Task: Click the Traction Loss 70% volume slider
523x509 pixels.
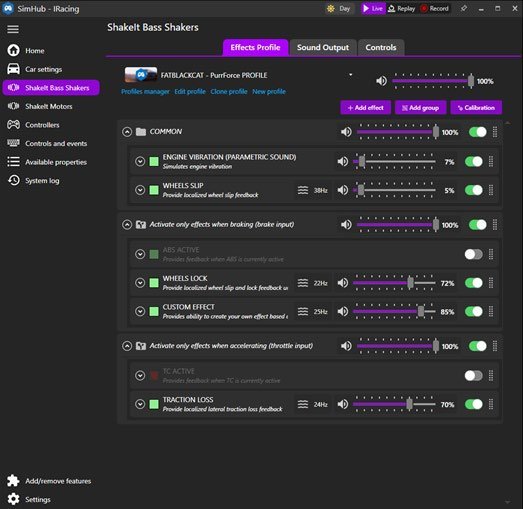Action: tap(394, 405)
